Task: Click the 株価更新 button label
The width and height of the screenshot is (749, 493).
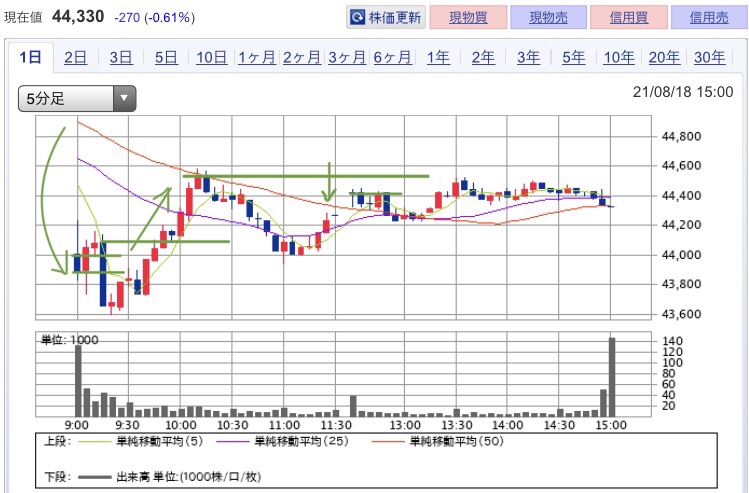Action: click(395, 18)
